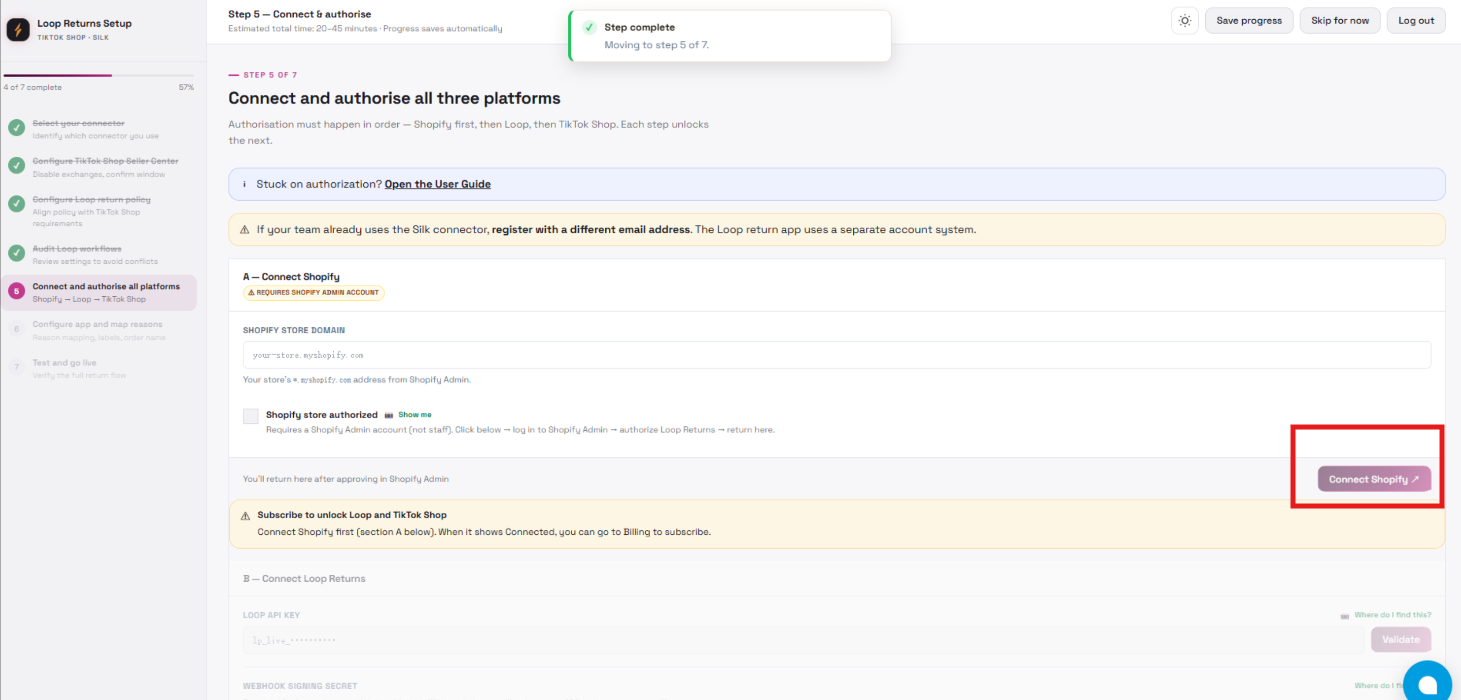The image size is (1461, 700).
Task: Focus the Shopify store domain input field
Action: [x=837, y=355]
